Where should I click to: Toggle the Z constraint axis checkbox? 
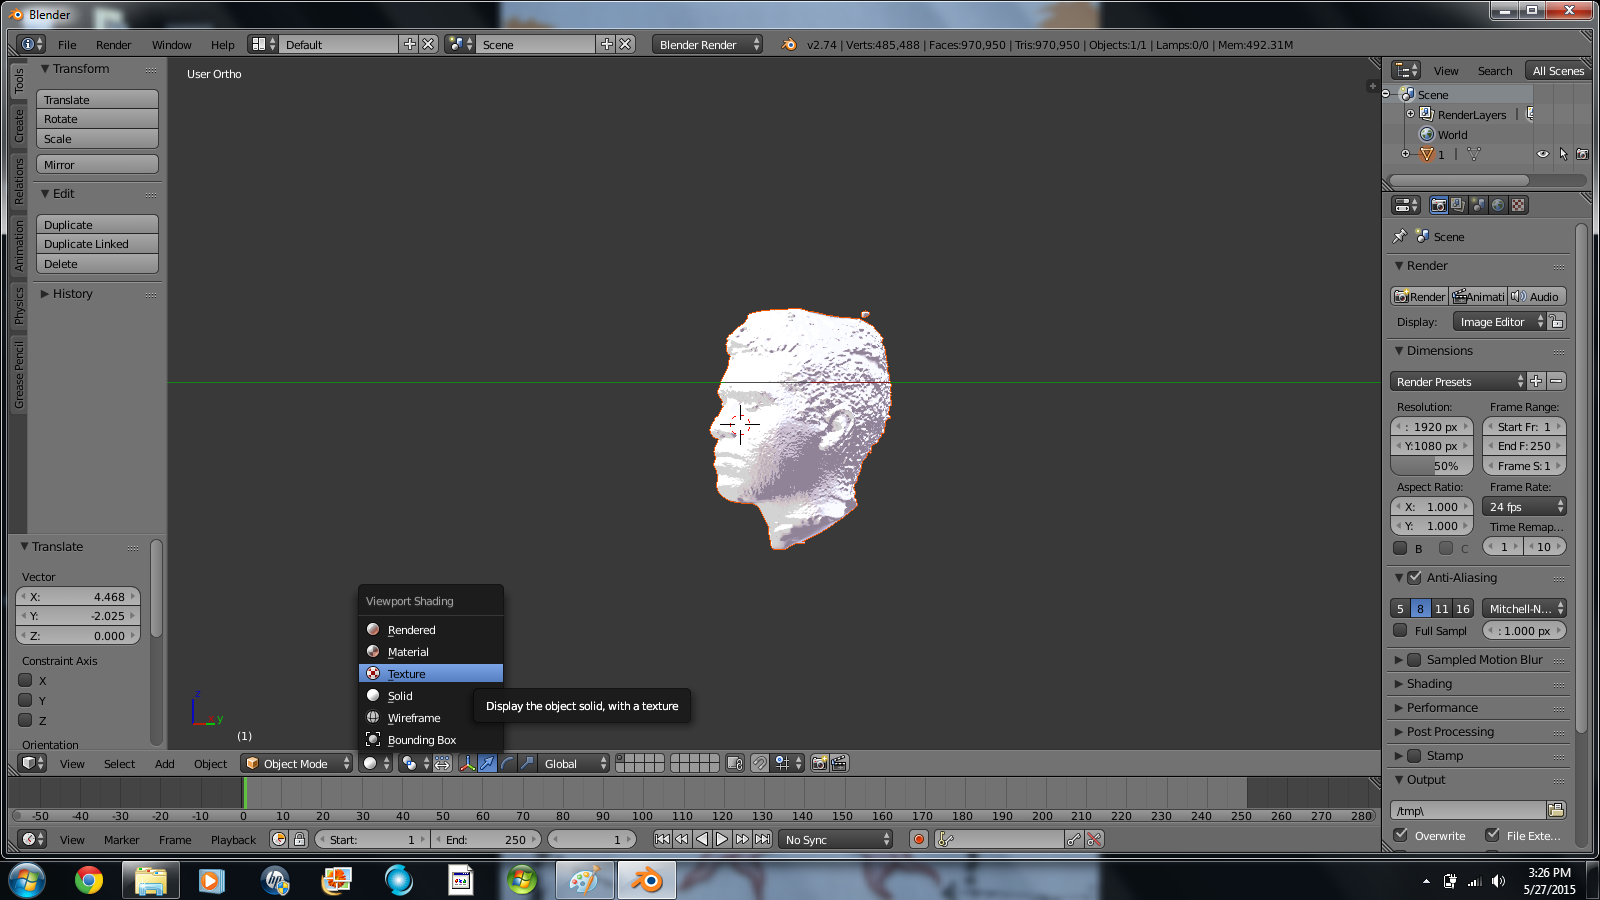point(26,720)
